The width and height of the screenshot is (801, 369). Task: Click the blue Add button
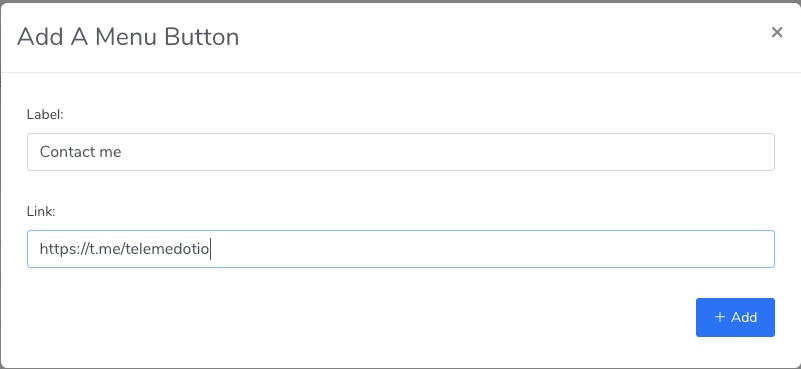pyautogui.click(x=735, y=317)
